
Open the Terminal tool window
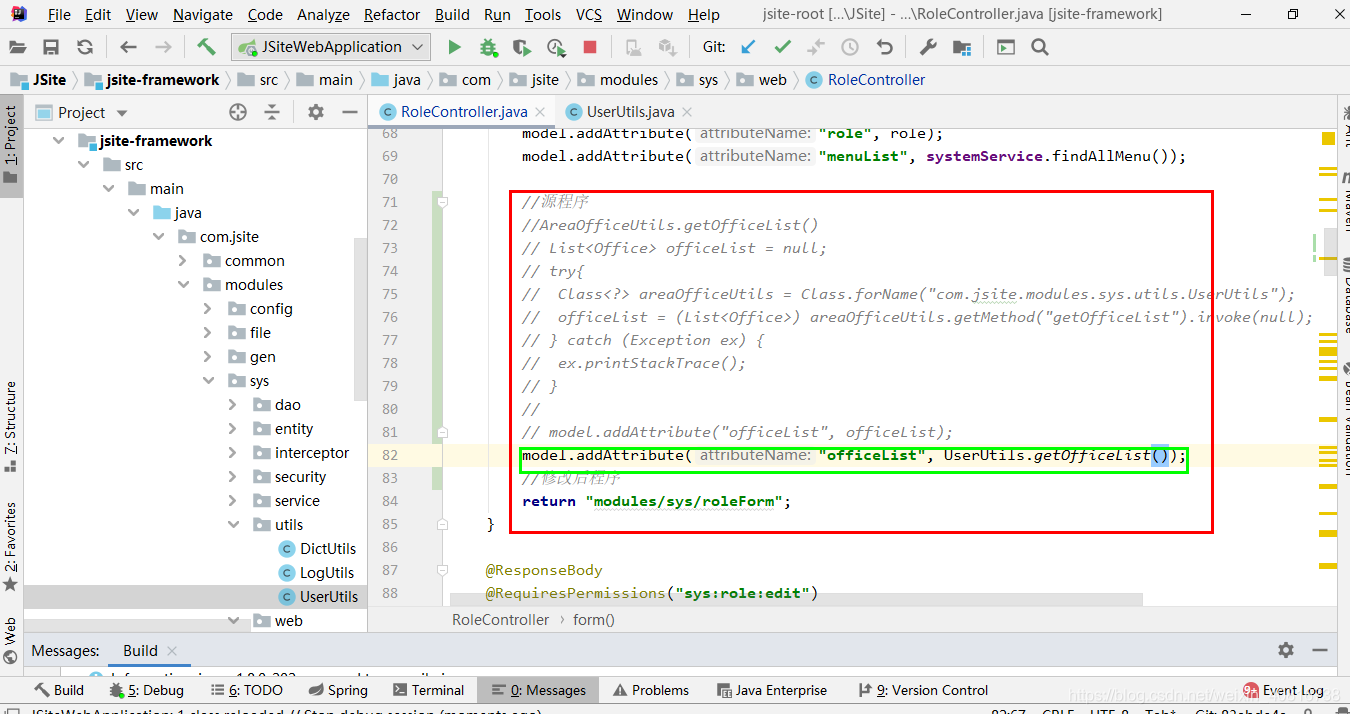(x=429, y=690)
